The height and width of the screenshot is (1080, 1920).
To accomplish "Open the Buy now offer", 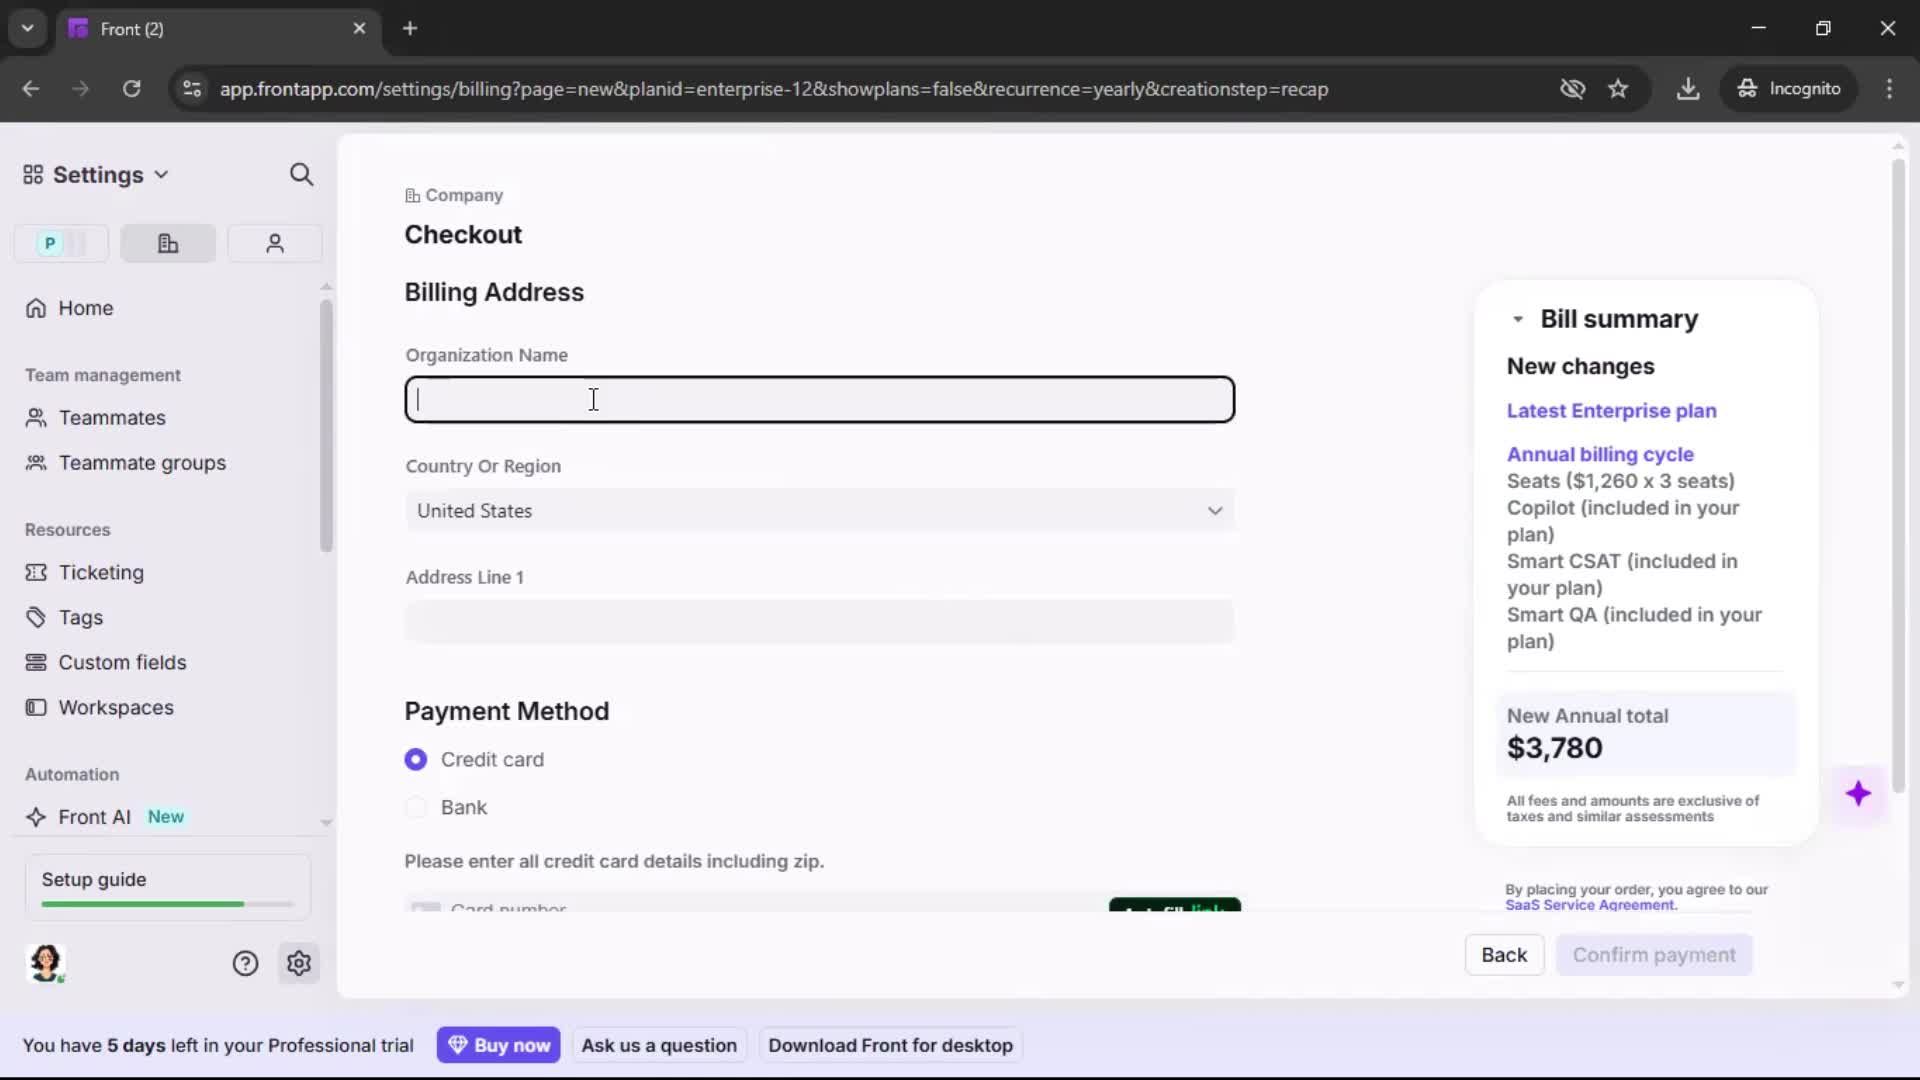I will (x=499, y=1044).
